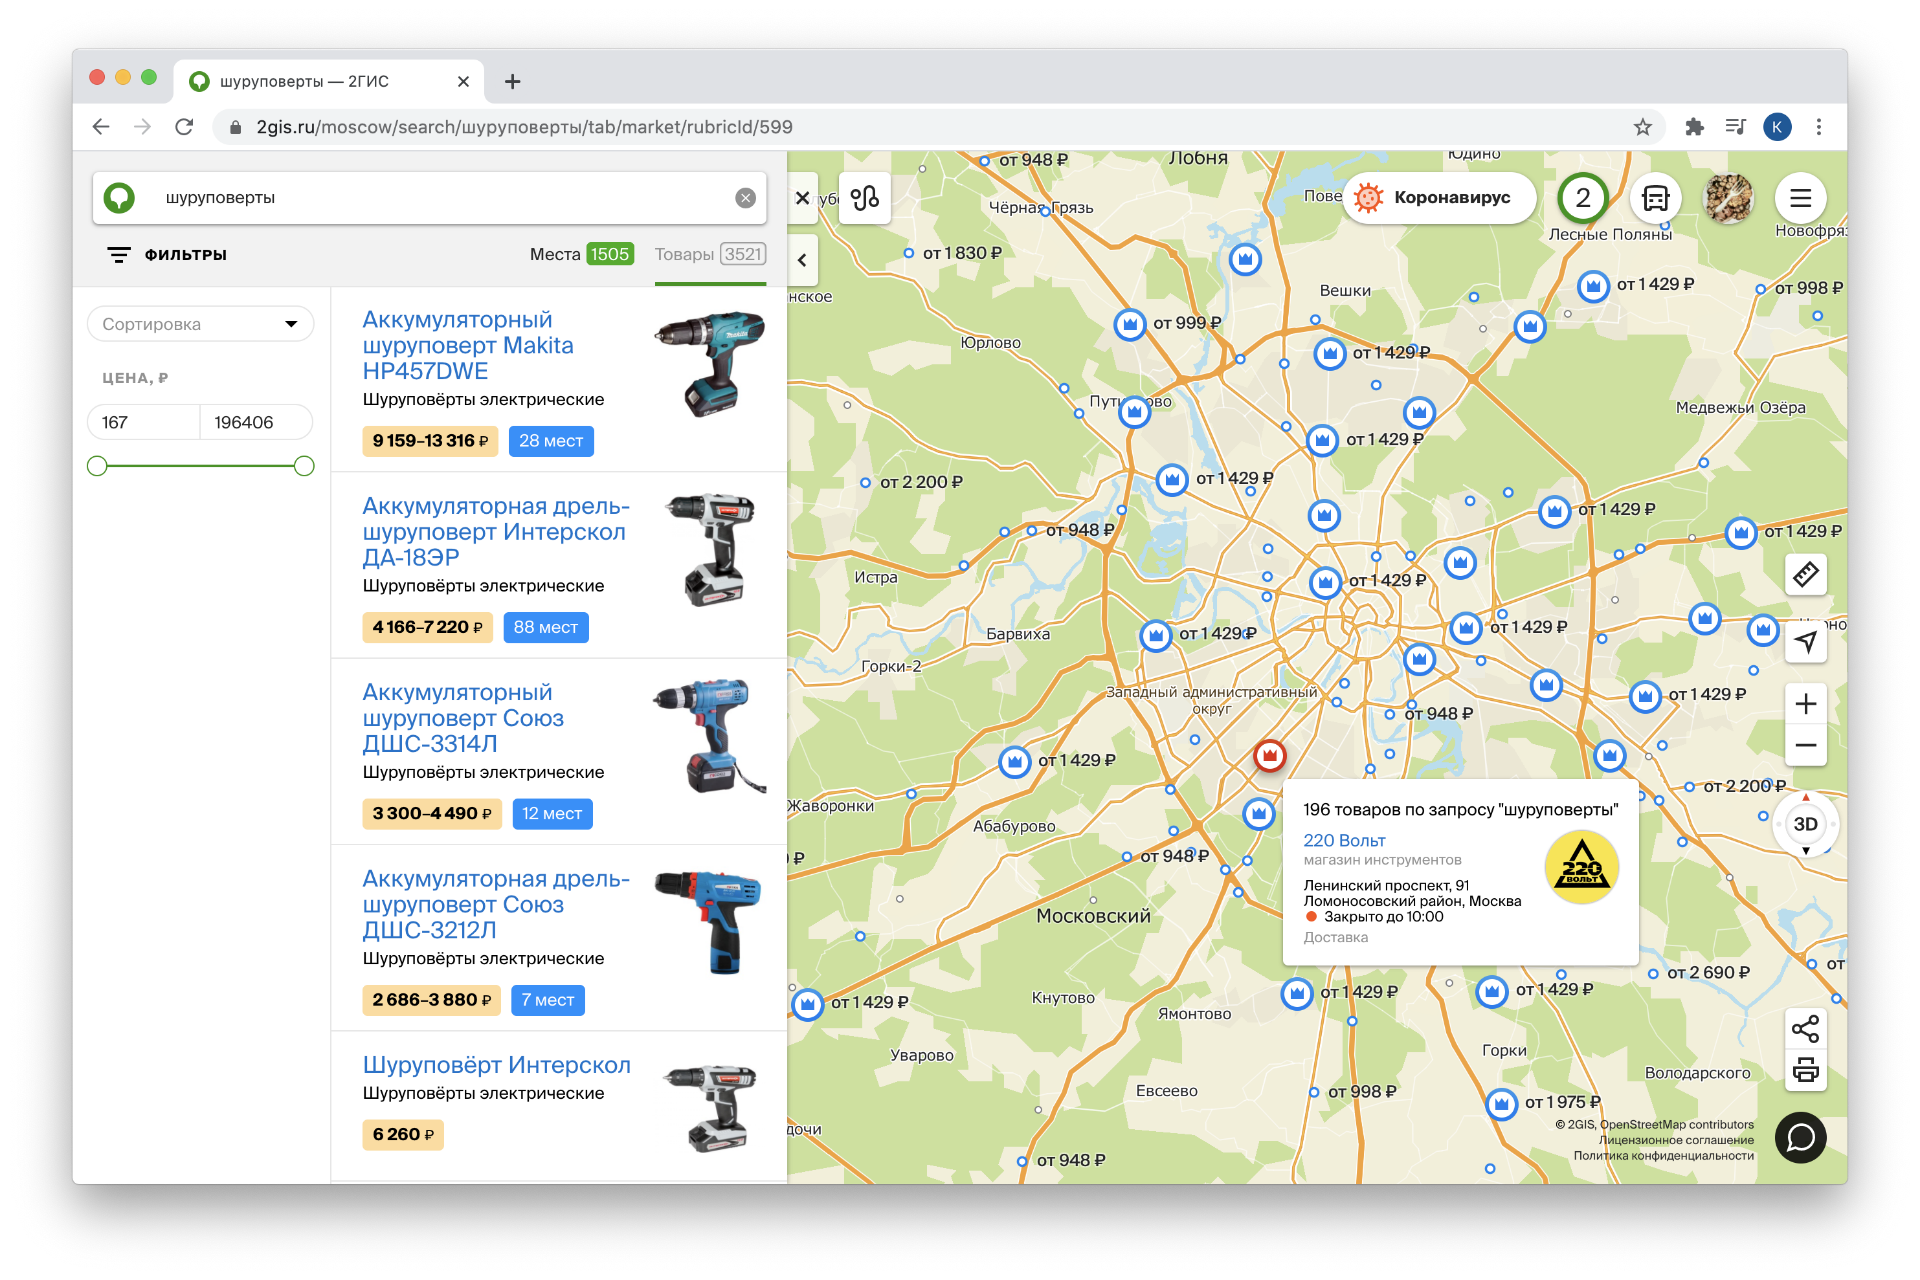Click the minimum price field 167
This screenshot has width=1920, height=1280.
(x=144, y=422)
